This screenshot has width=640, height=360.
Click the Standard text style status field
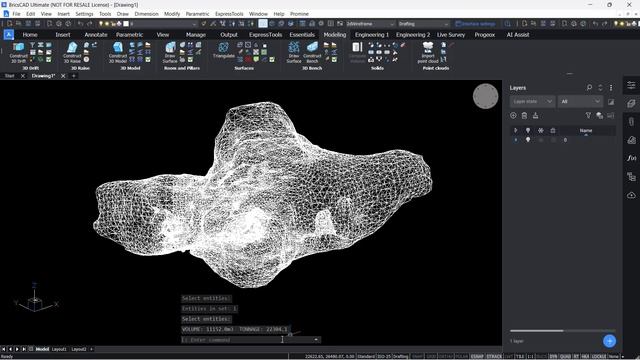pyautogui.click(x=367, y=356)
